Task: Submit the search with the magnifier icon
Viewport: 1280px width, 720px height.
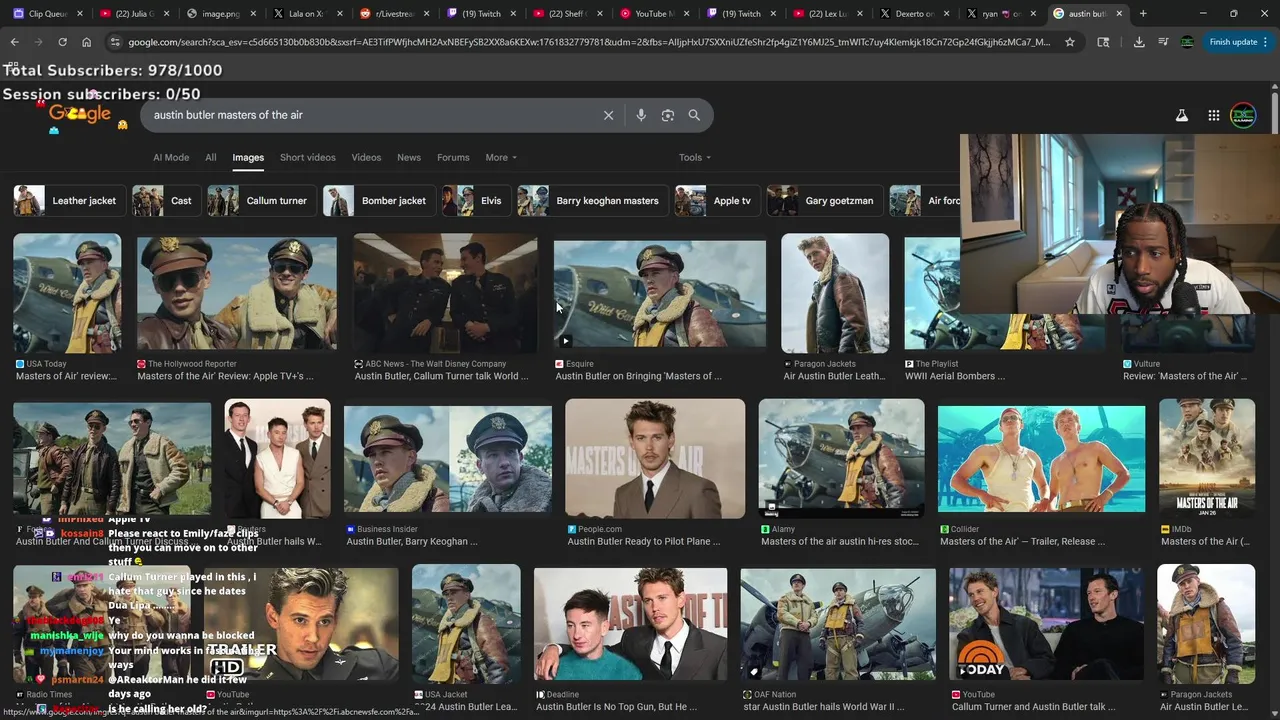Action: pyautogui.click(x=694, y=115)
